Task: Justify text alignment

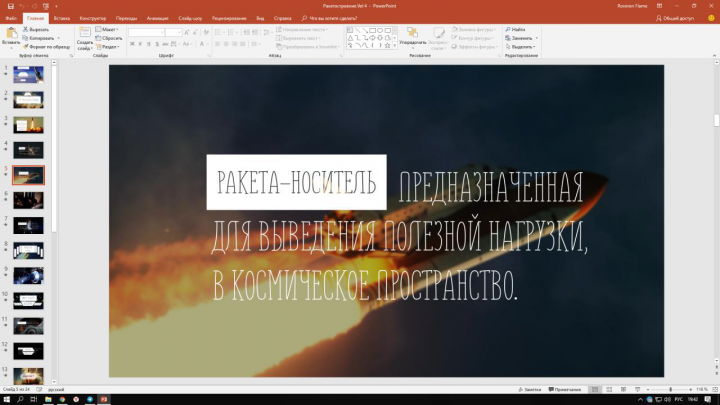Action: click(x=242, y=44)
